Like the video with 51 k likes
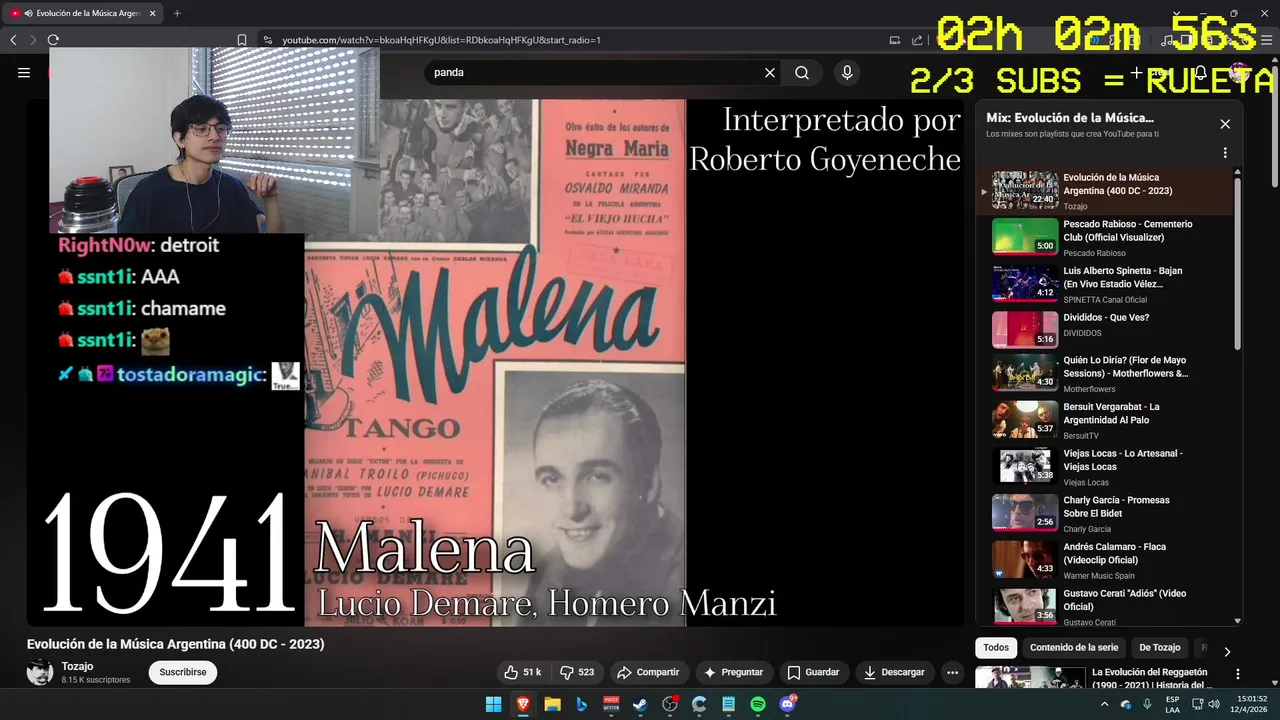This screenshot has width=1280, height=720. point(522,672)
